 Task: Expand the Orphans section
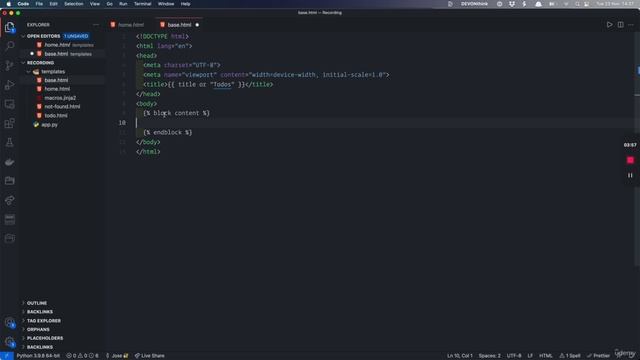coord(38,329)
